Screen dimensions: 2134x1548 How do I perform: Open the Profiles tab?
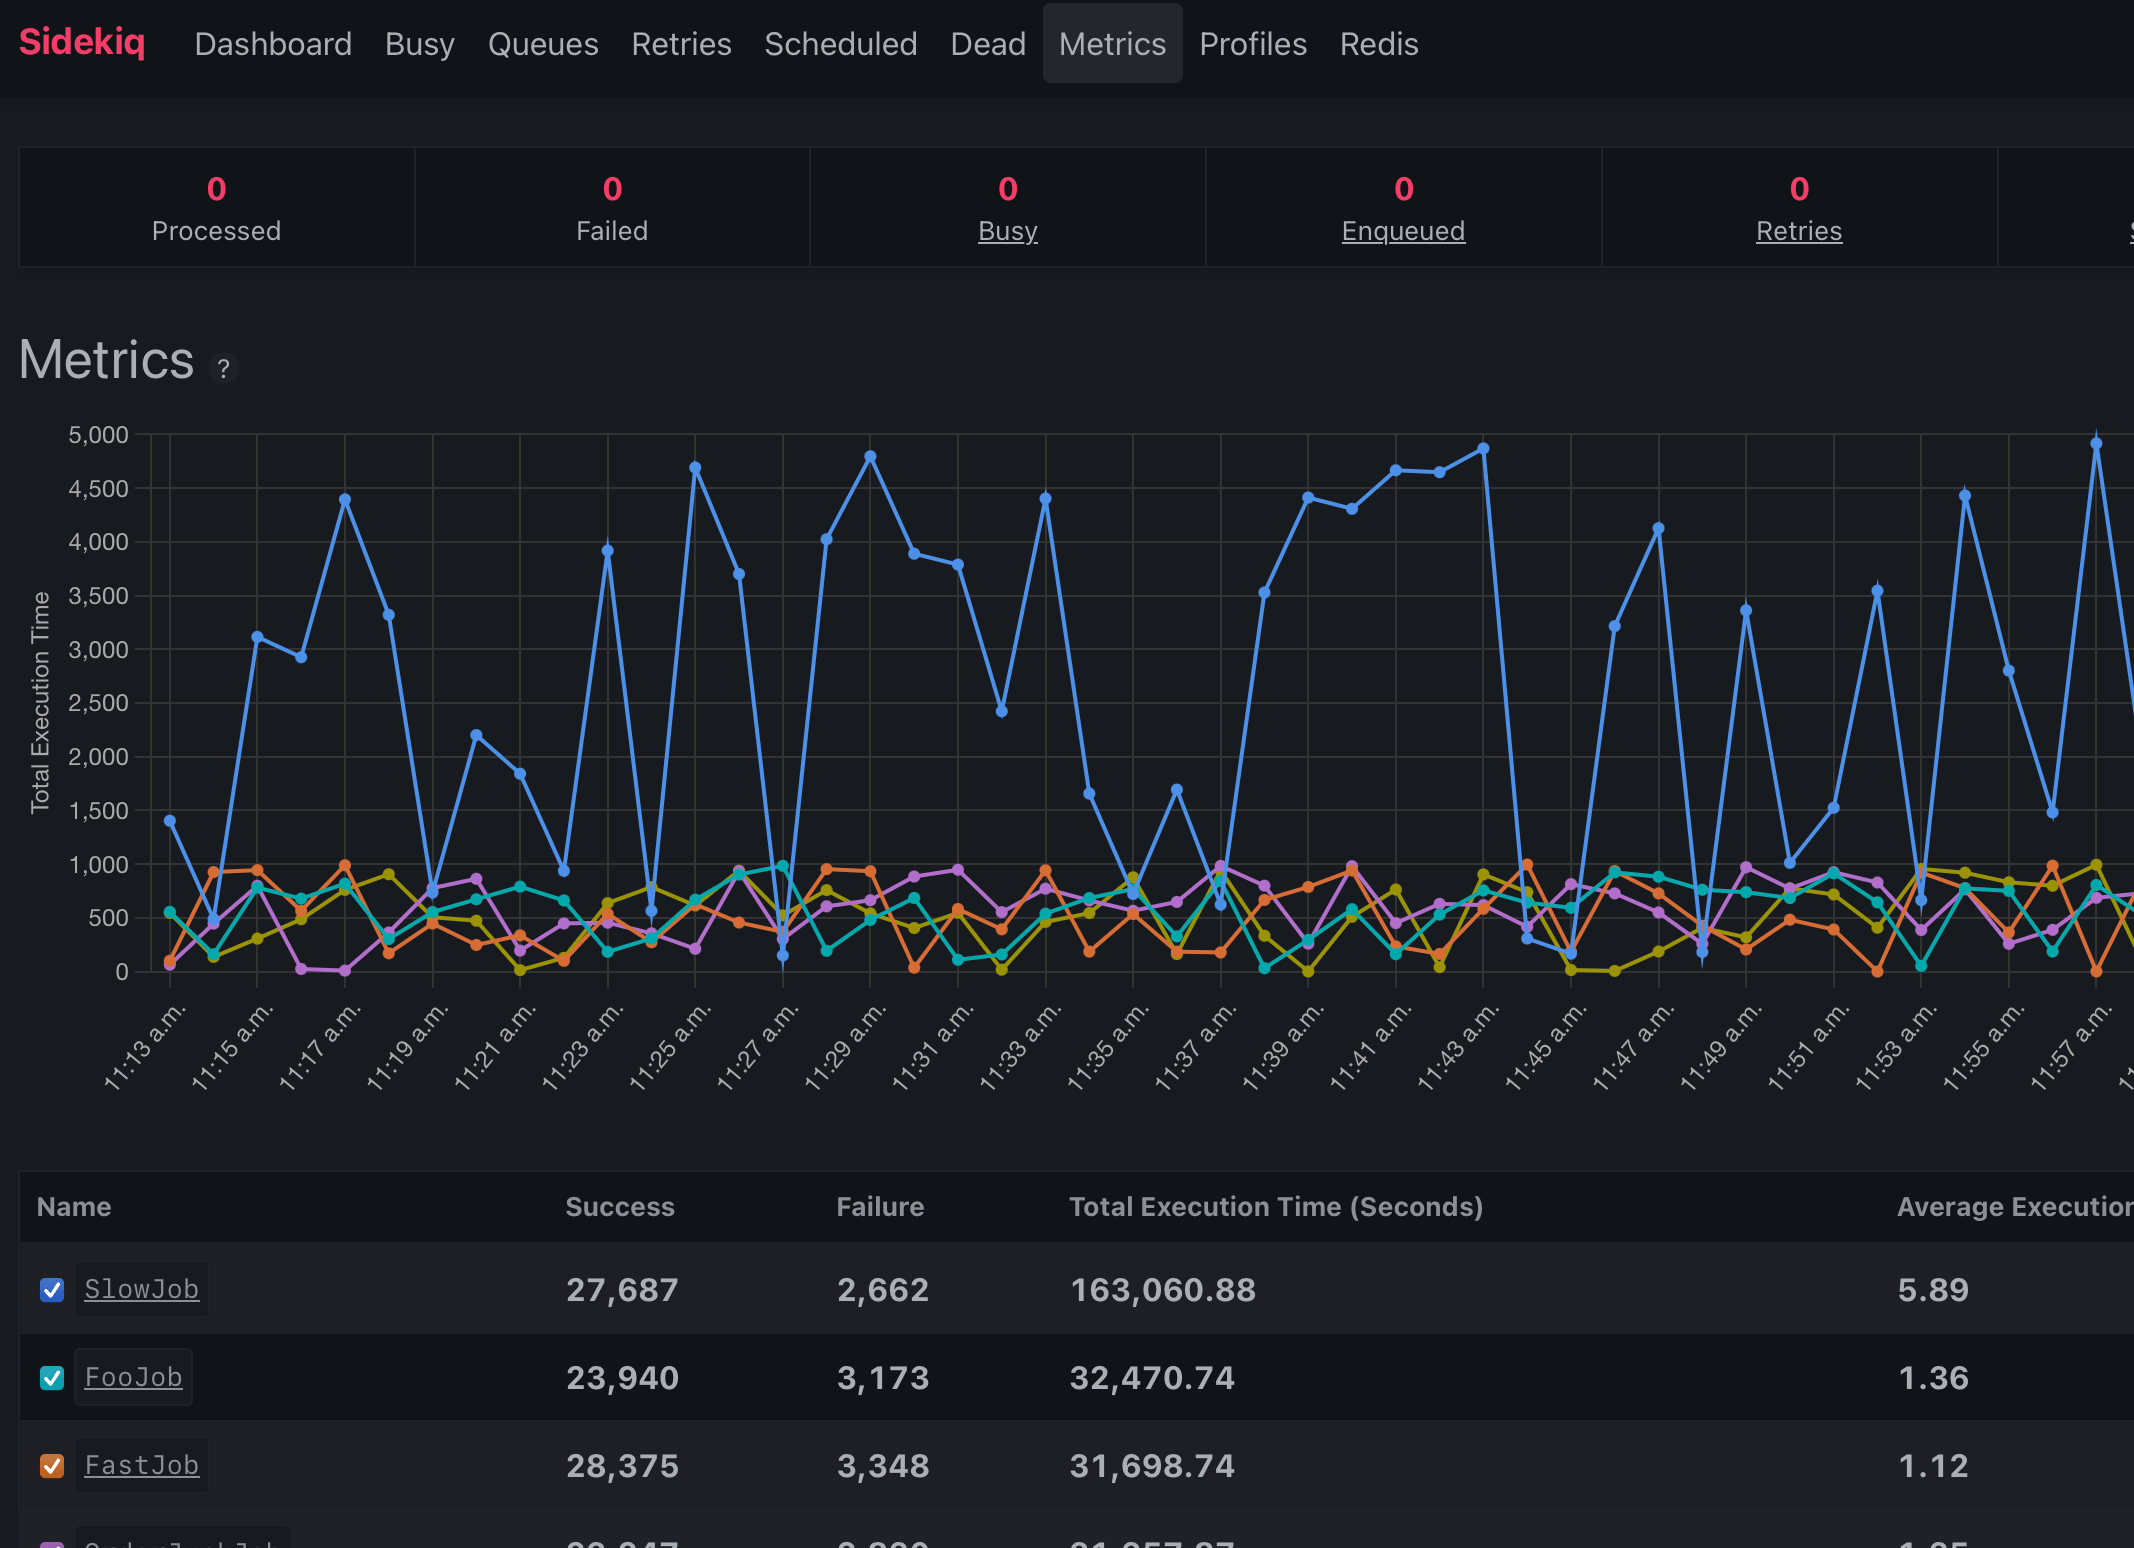pyautogui.click(x=1253, y=44)
